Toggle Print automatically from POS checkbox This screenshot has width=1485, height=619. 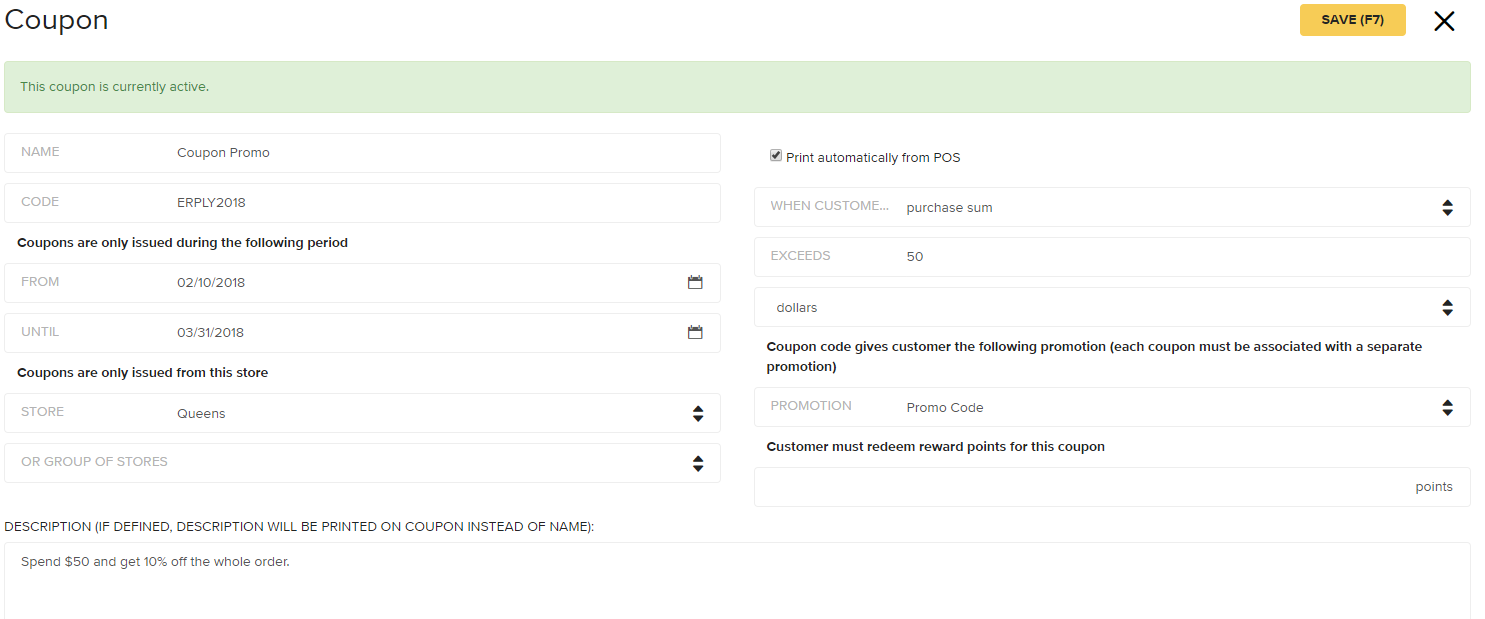[775, 156]
